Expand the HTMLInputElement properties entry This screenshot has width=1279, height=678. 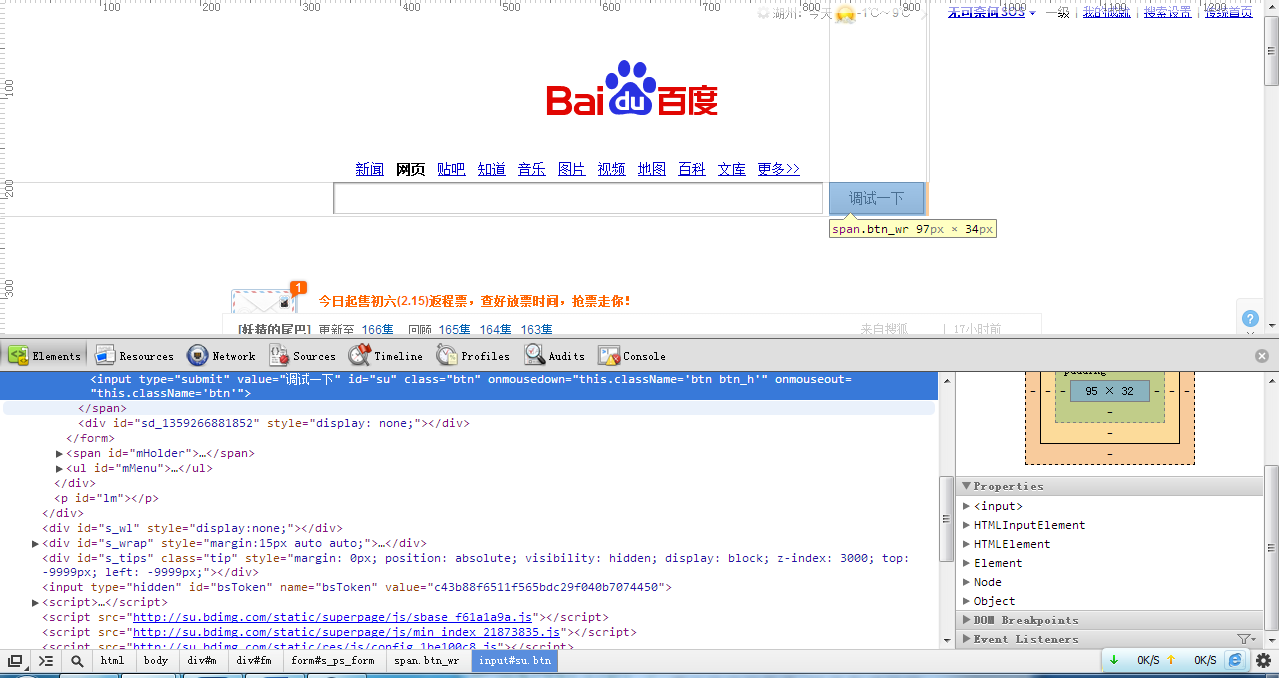point(966,525)
